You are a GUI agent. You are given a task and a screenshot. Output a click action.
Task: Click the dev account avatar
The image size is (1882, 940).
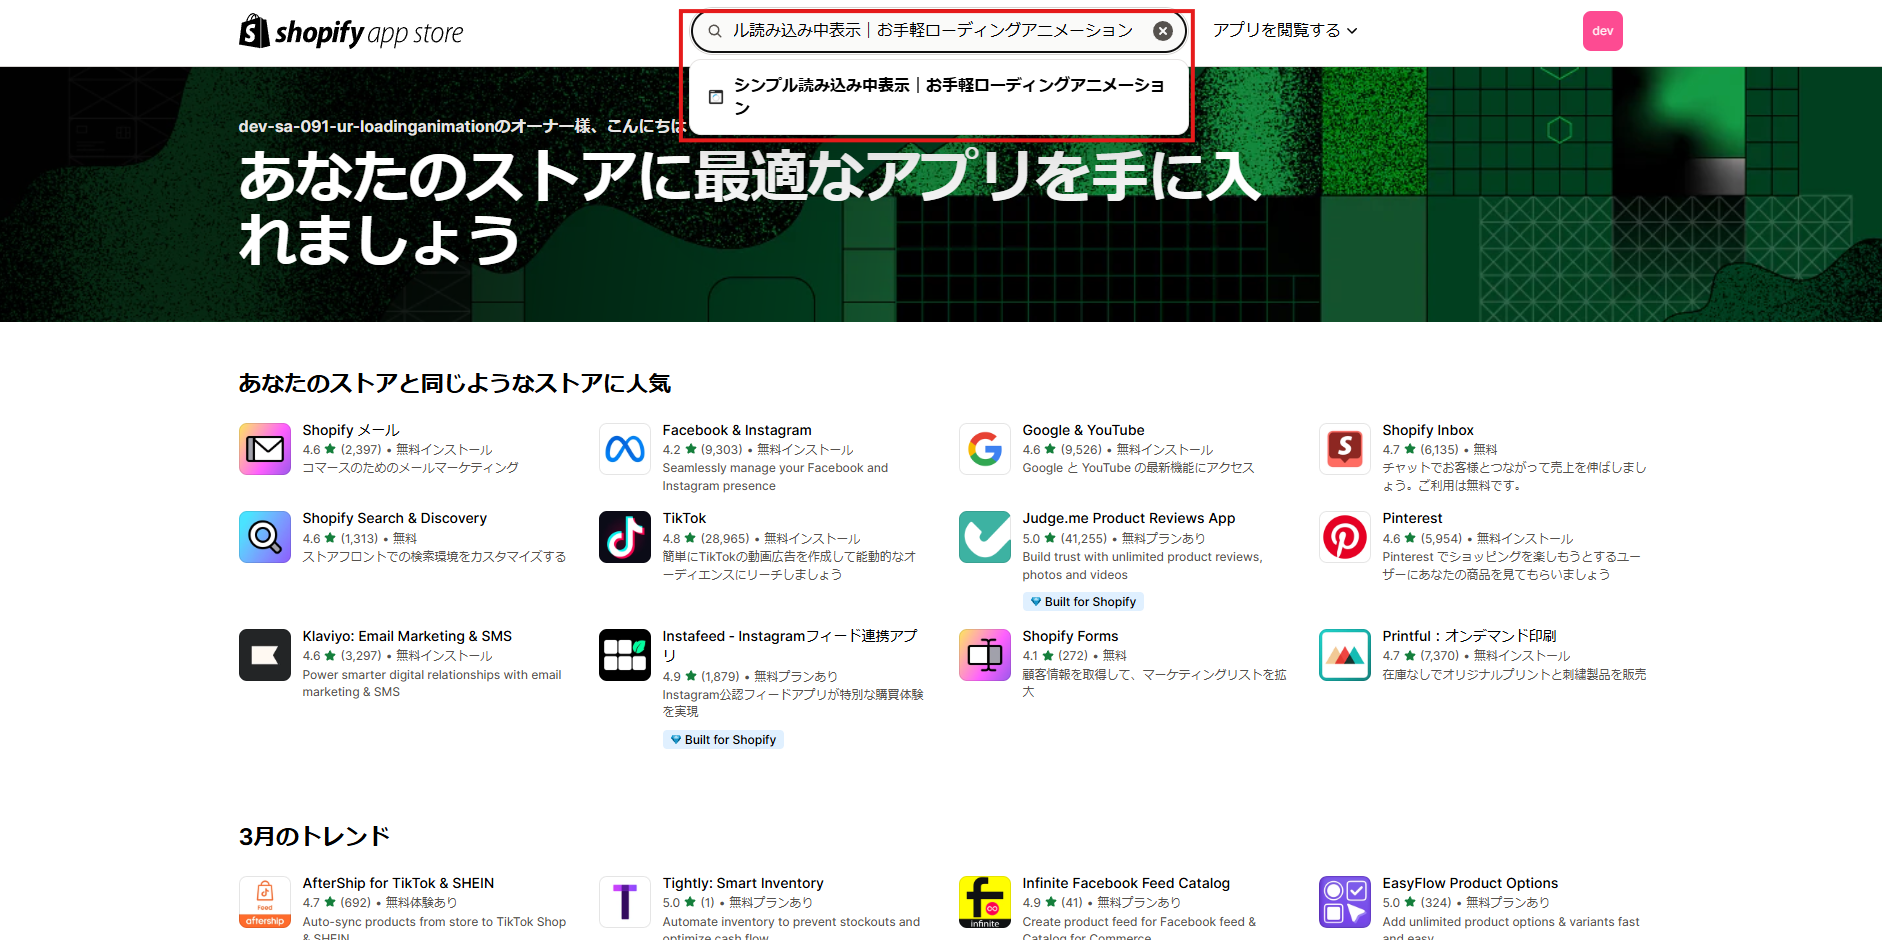(1602, 30)
